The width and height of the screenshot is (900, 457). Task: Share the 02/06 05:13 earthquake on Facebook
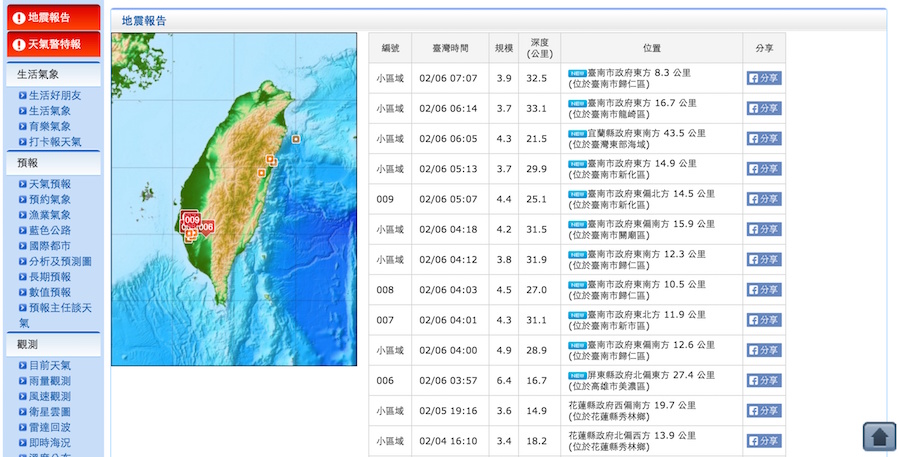[x=764, y=169]
